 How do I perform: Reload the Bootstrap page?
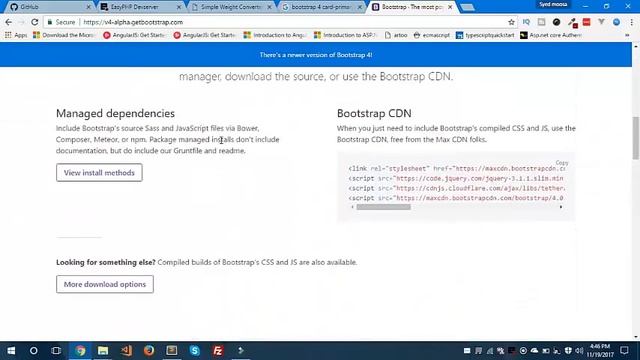35,22
